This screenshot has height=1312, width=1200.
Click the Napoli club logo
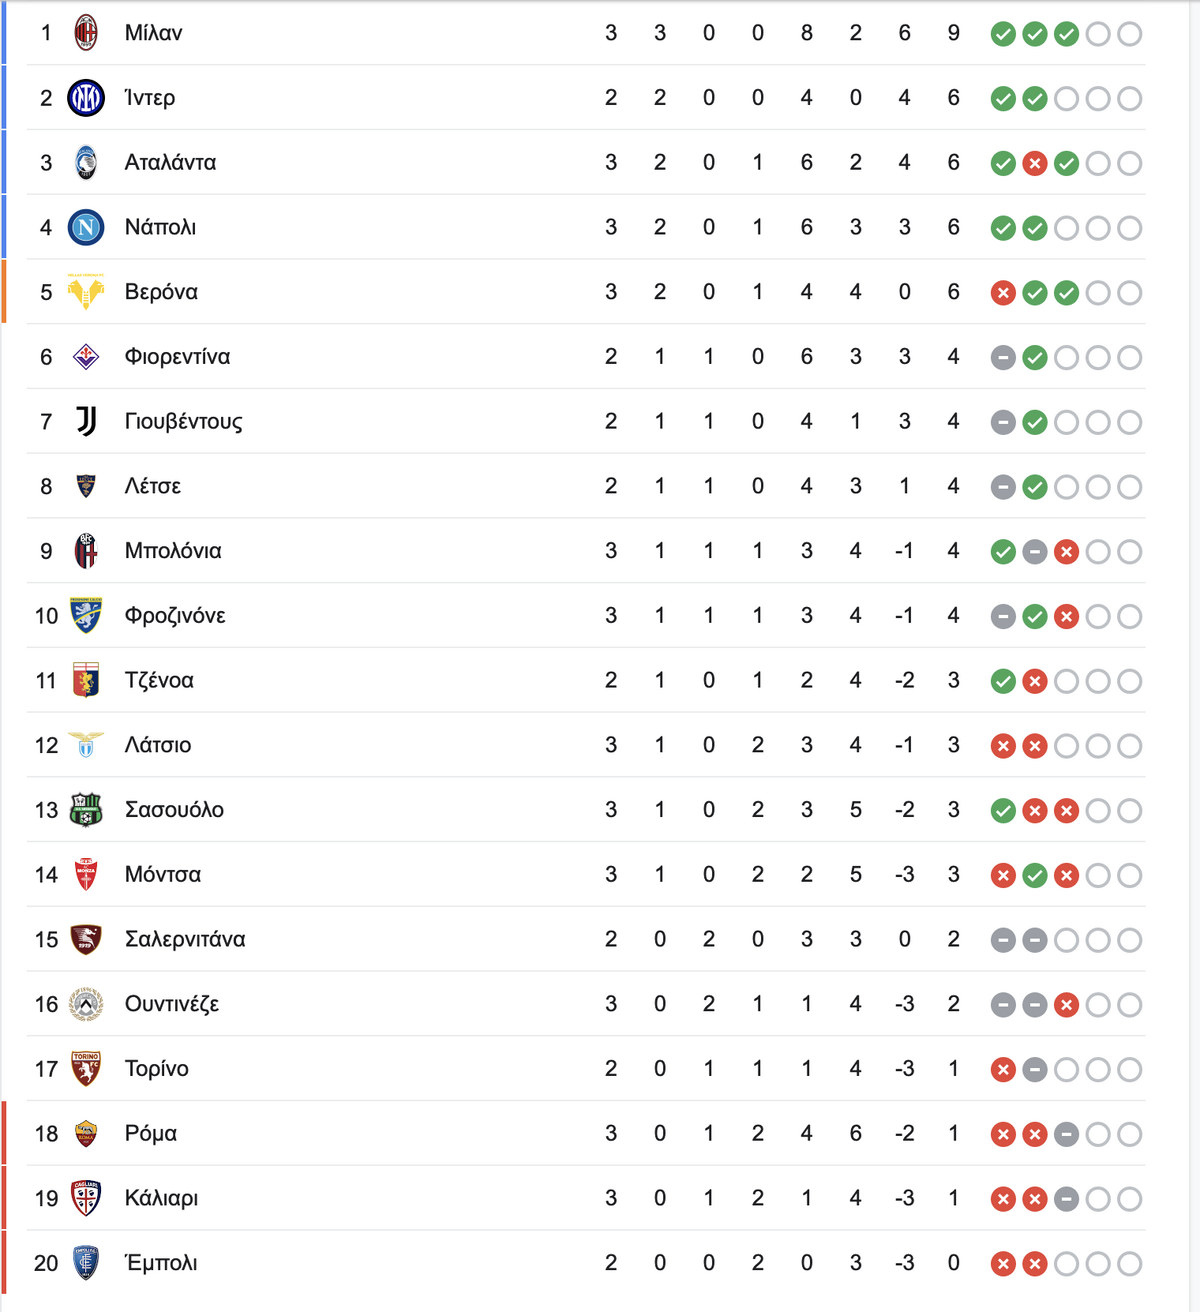tap(86, 227)
